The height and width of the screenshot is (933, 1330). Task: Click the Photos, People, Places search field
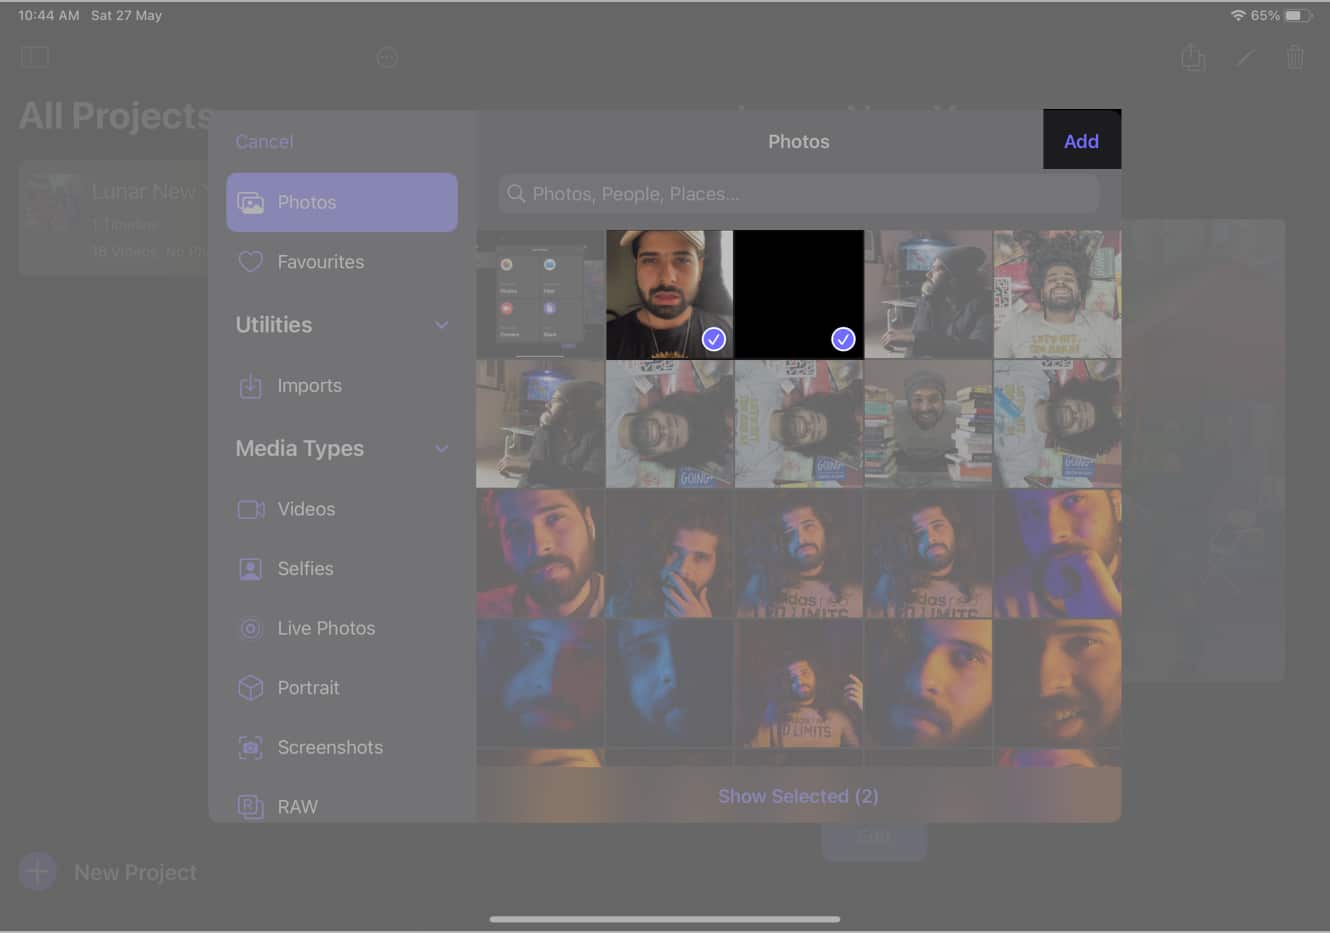point(798,193)
